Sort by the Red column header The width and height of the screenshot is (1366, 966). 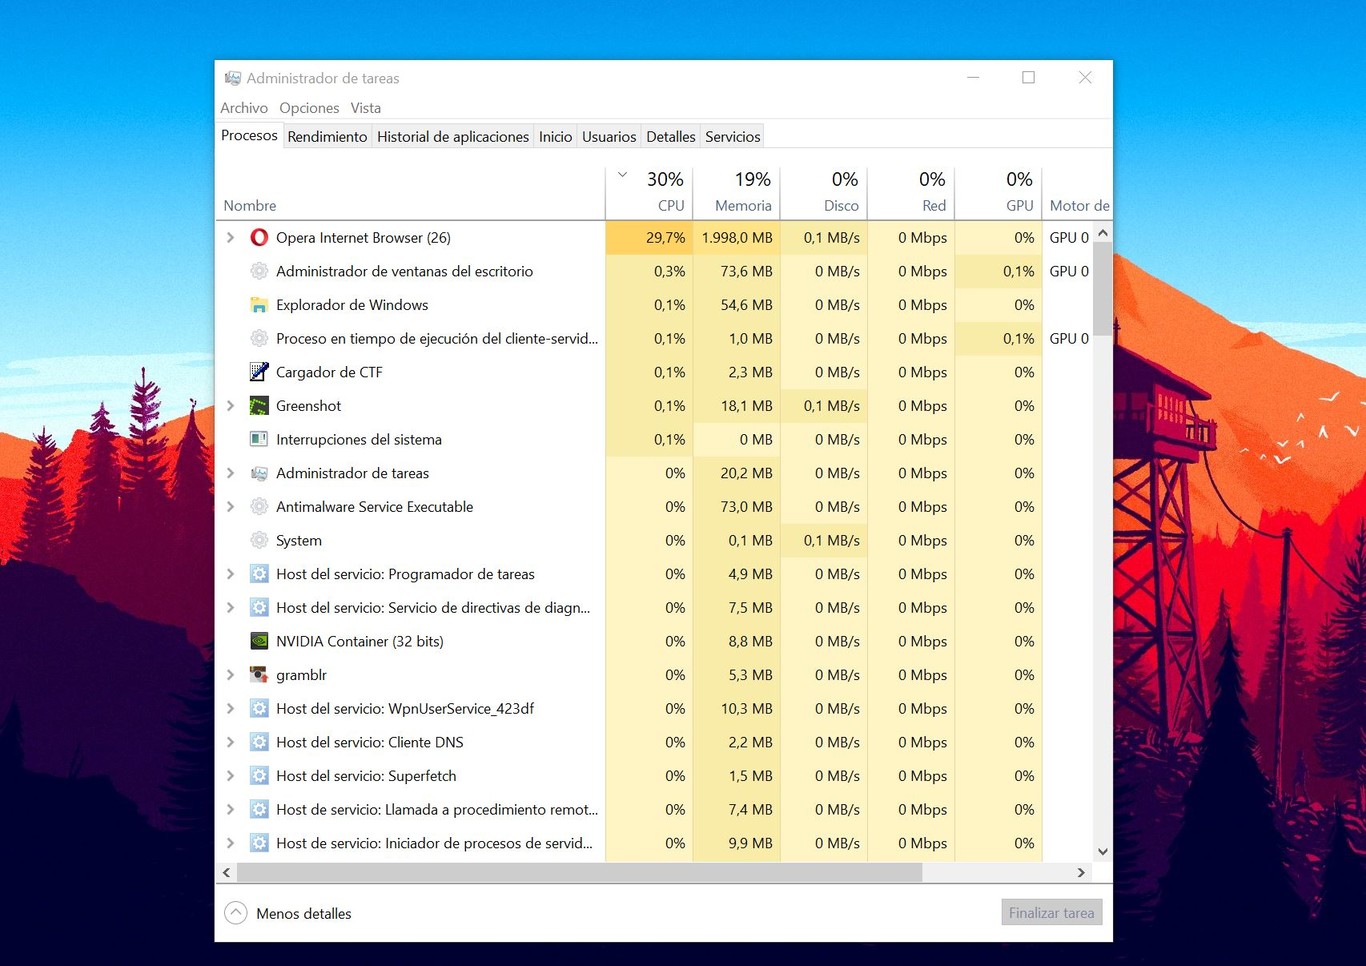tap(911, 193)
